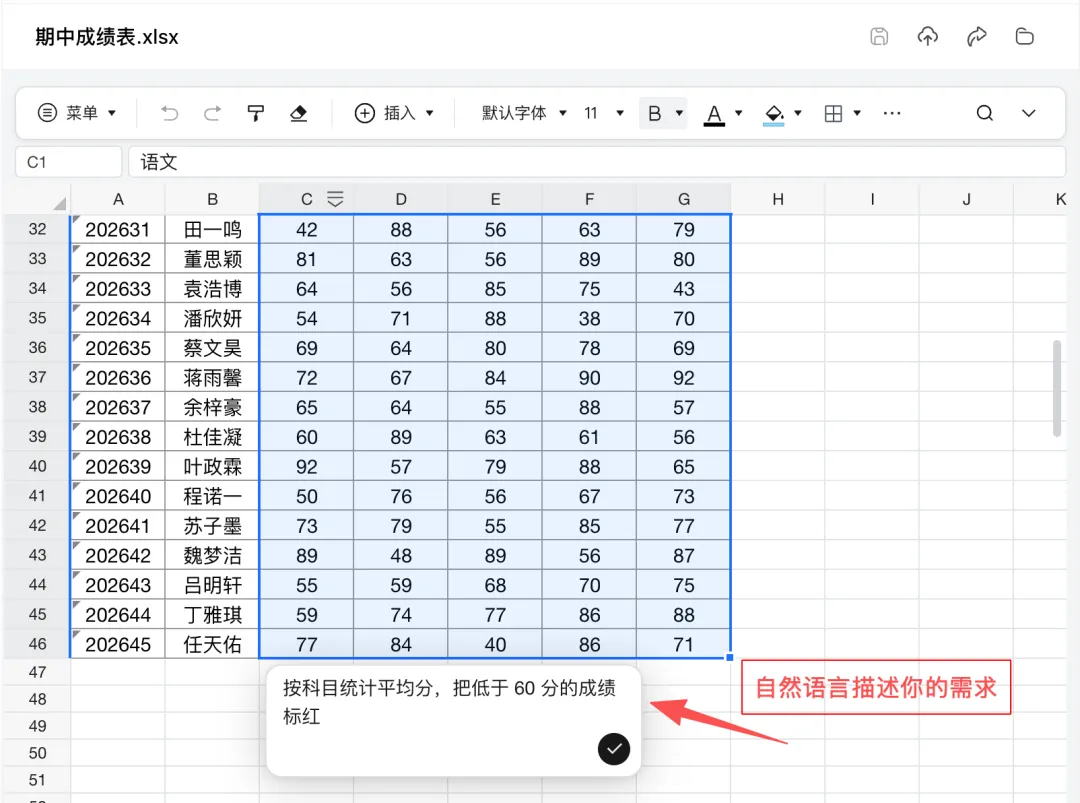Click the name cell 苏子墨
The width and height of the screenshot is (1080, 803).
(212, 525)
